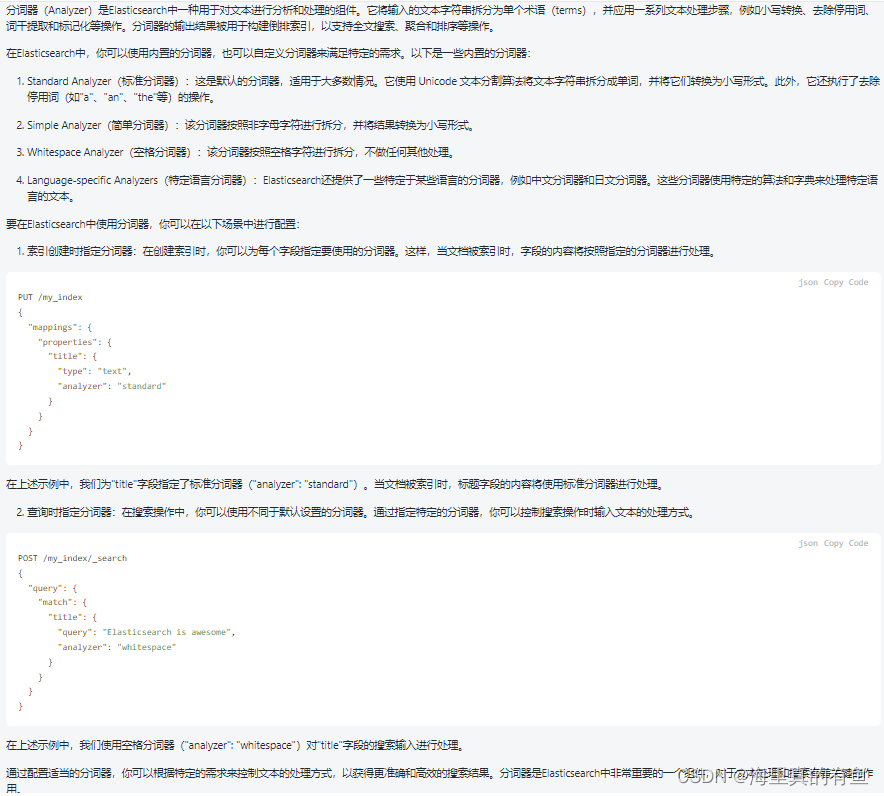Click the Whitespace Analyzer list item
Viewport: 884px width, 796px height.
point(236,152)
